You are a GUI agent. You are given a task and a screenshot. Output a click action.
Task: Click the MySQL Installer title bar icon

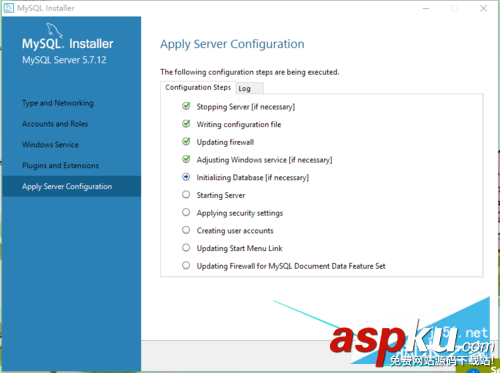tap(9, 8)
